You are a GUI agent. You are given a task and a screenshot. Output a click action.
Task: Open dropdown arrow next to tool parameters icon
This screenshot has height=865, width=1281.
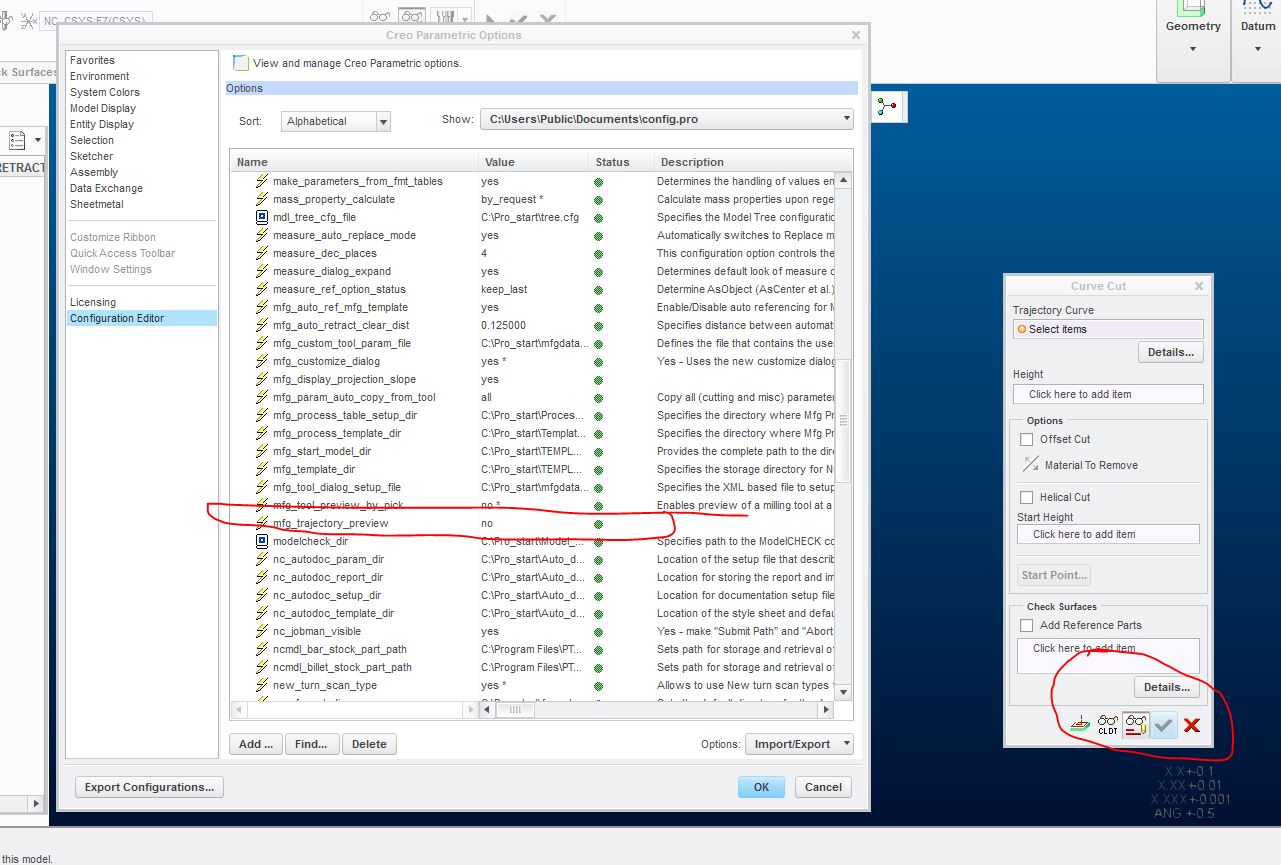466,17
